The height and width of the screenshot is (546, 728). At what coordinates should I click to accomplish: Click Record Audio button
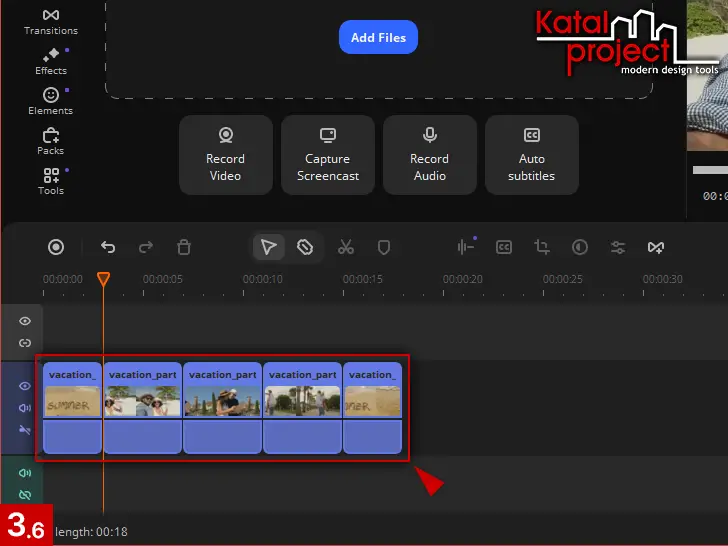point(430,154)
